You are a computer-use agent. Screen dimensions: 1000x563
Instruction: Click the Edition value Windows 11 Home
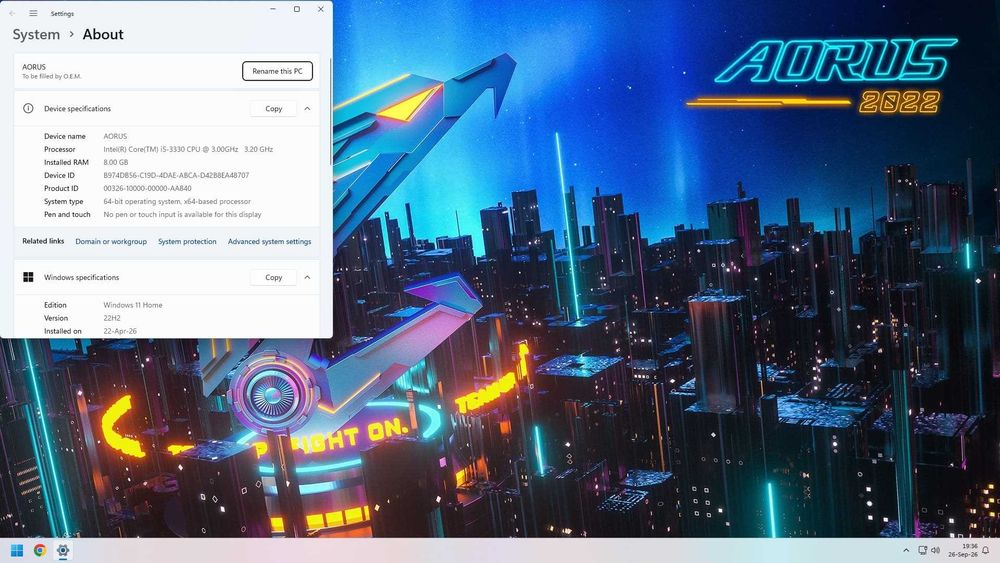[133, 305]
